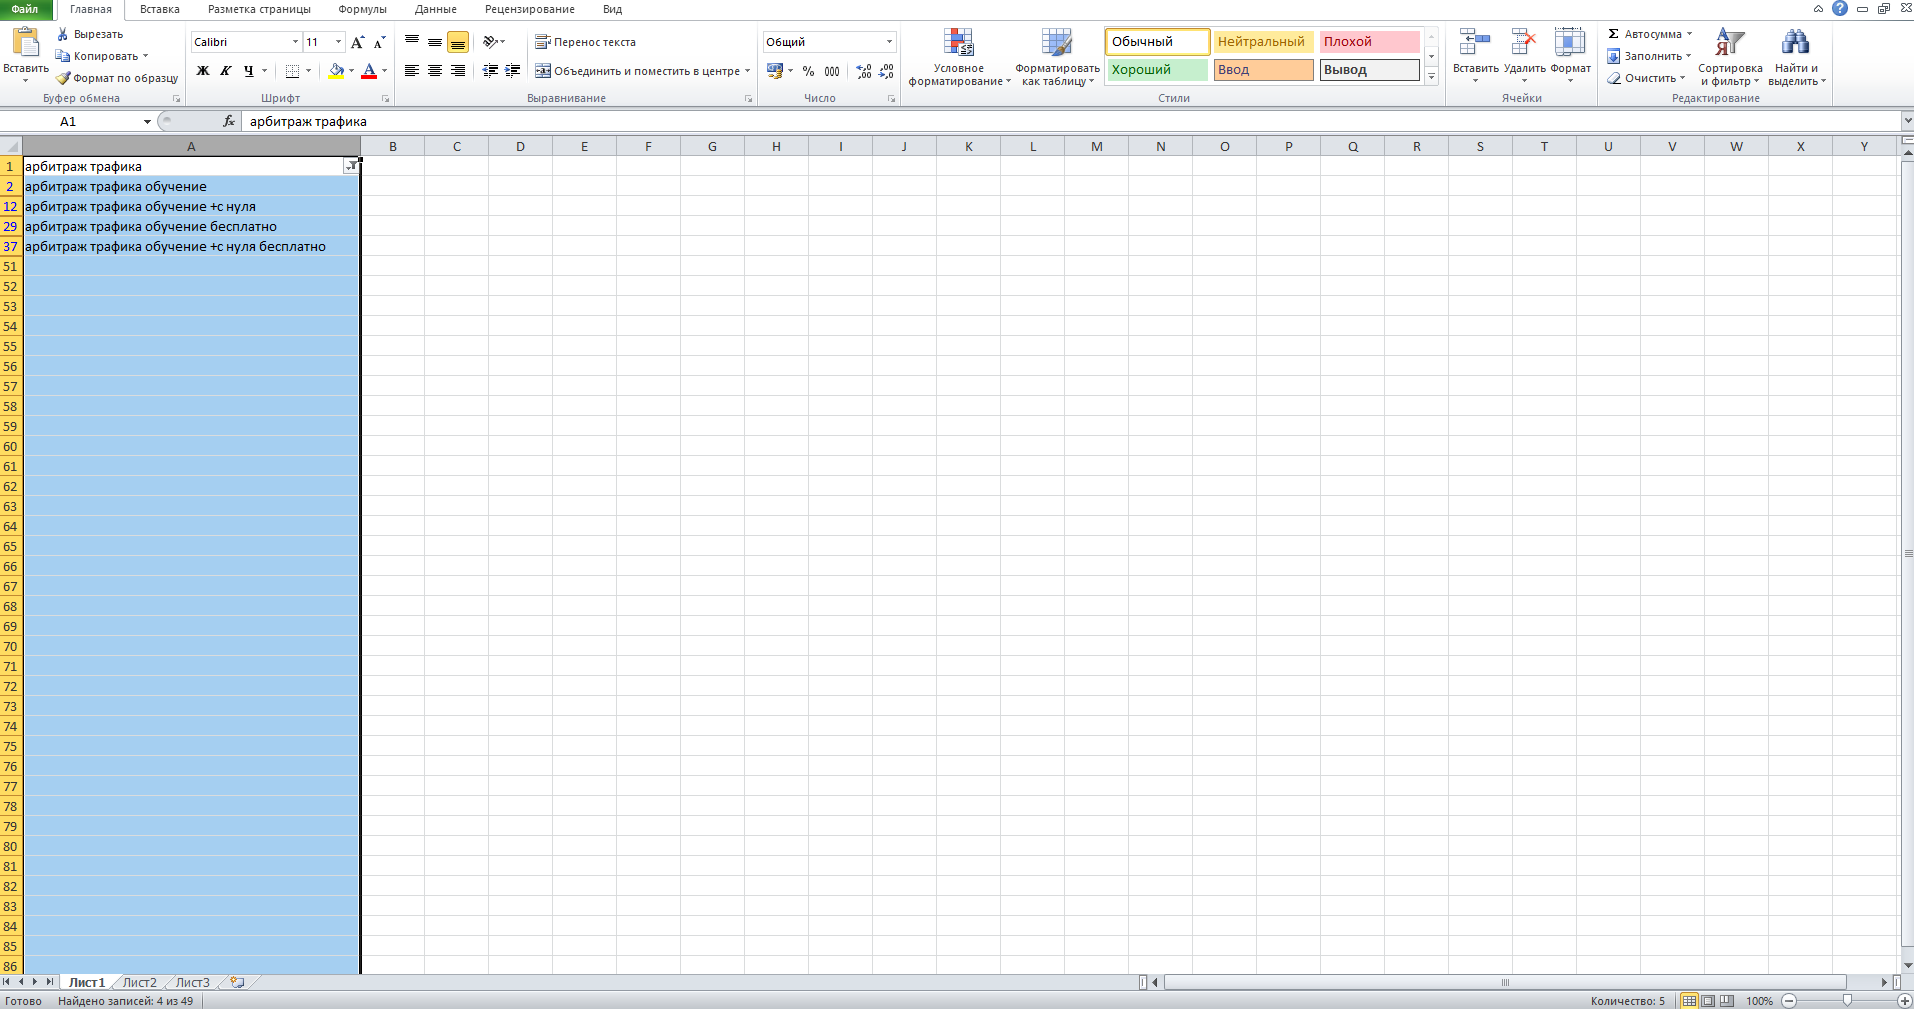Open the Заполнить (Fill) dropdown

click(x=1649, y=56)
